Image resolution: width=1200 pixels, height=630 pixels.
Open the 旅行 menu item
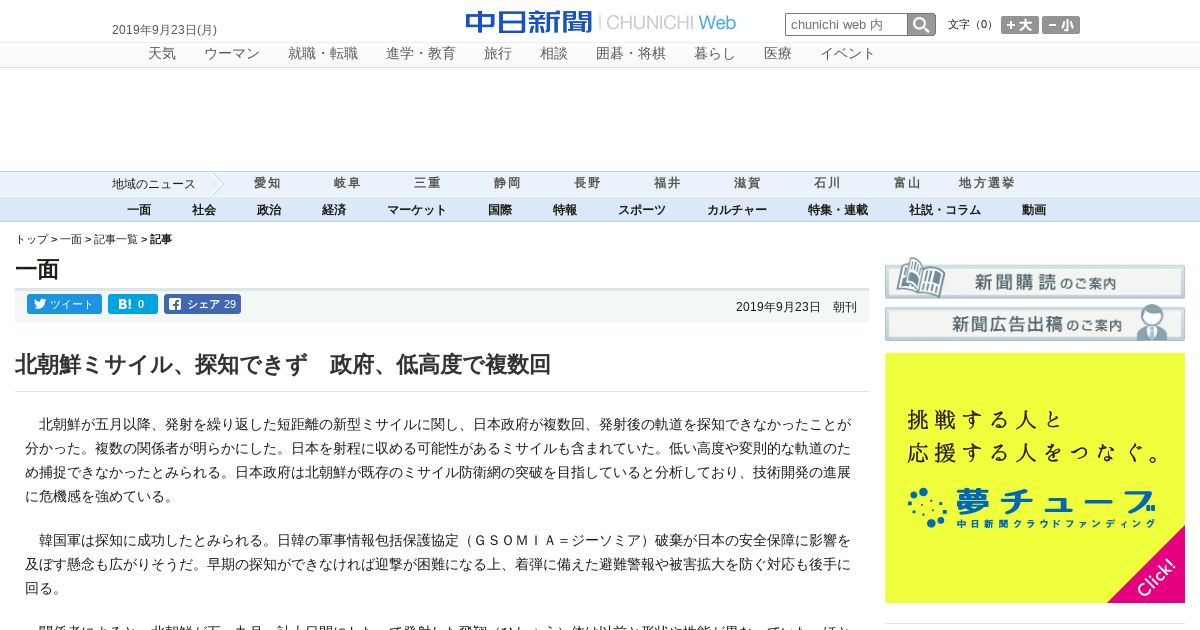(498, 54)
